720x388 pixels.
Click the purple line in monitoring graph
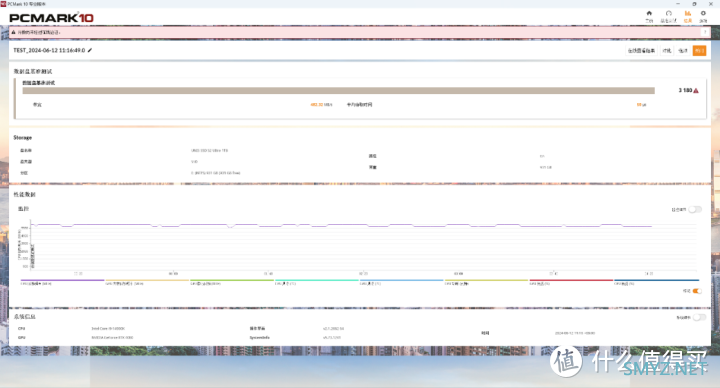(342, 225)
